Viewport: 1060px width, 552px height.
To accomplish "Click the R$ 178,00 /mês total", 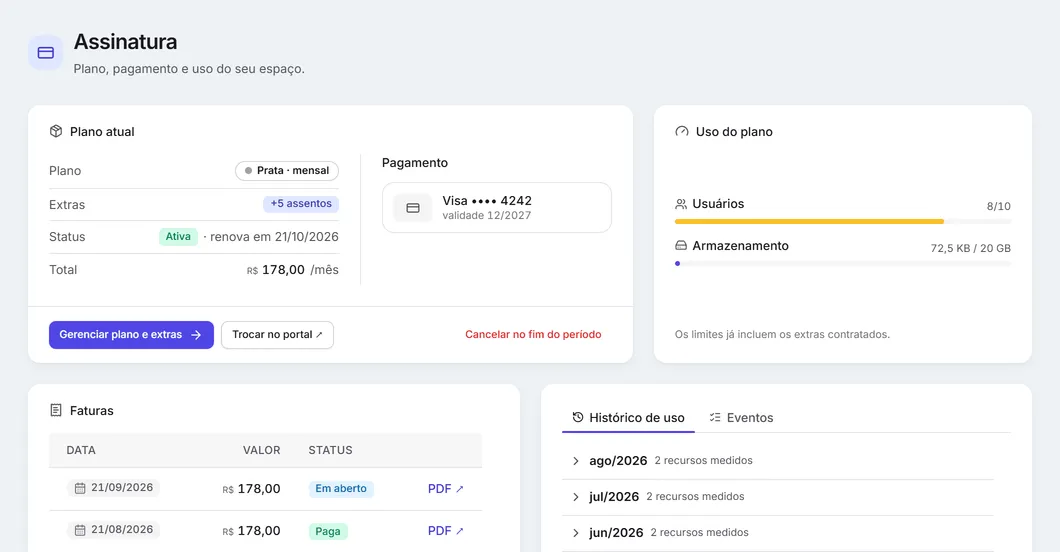I will [x=293, y=270].
